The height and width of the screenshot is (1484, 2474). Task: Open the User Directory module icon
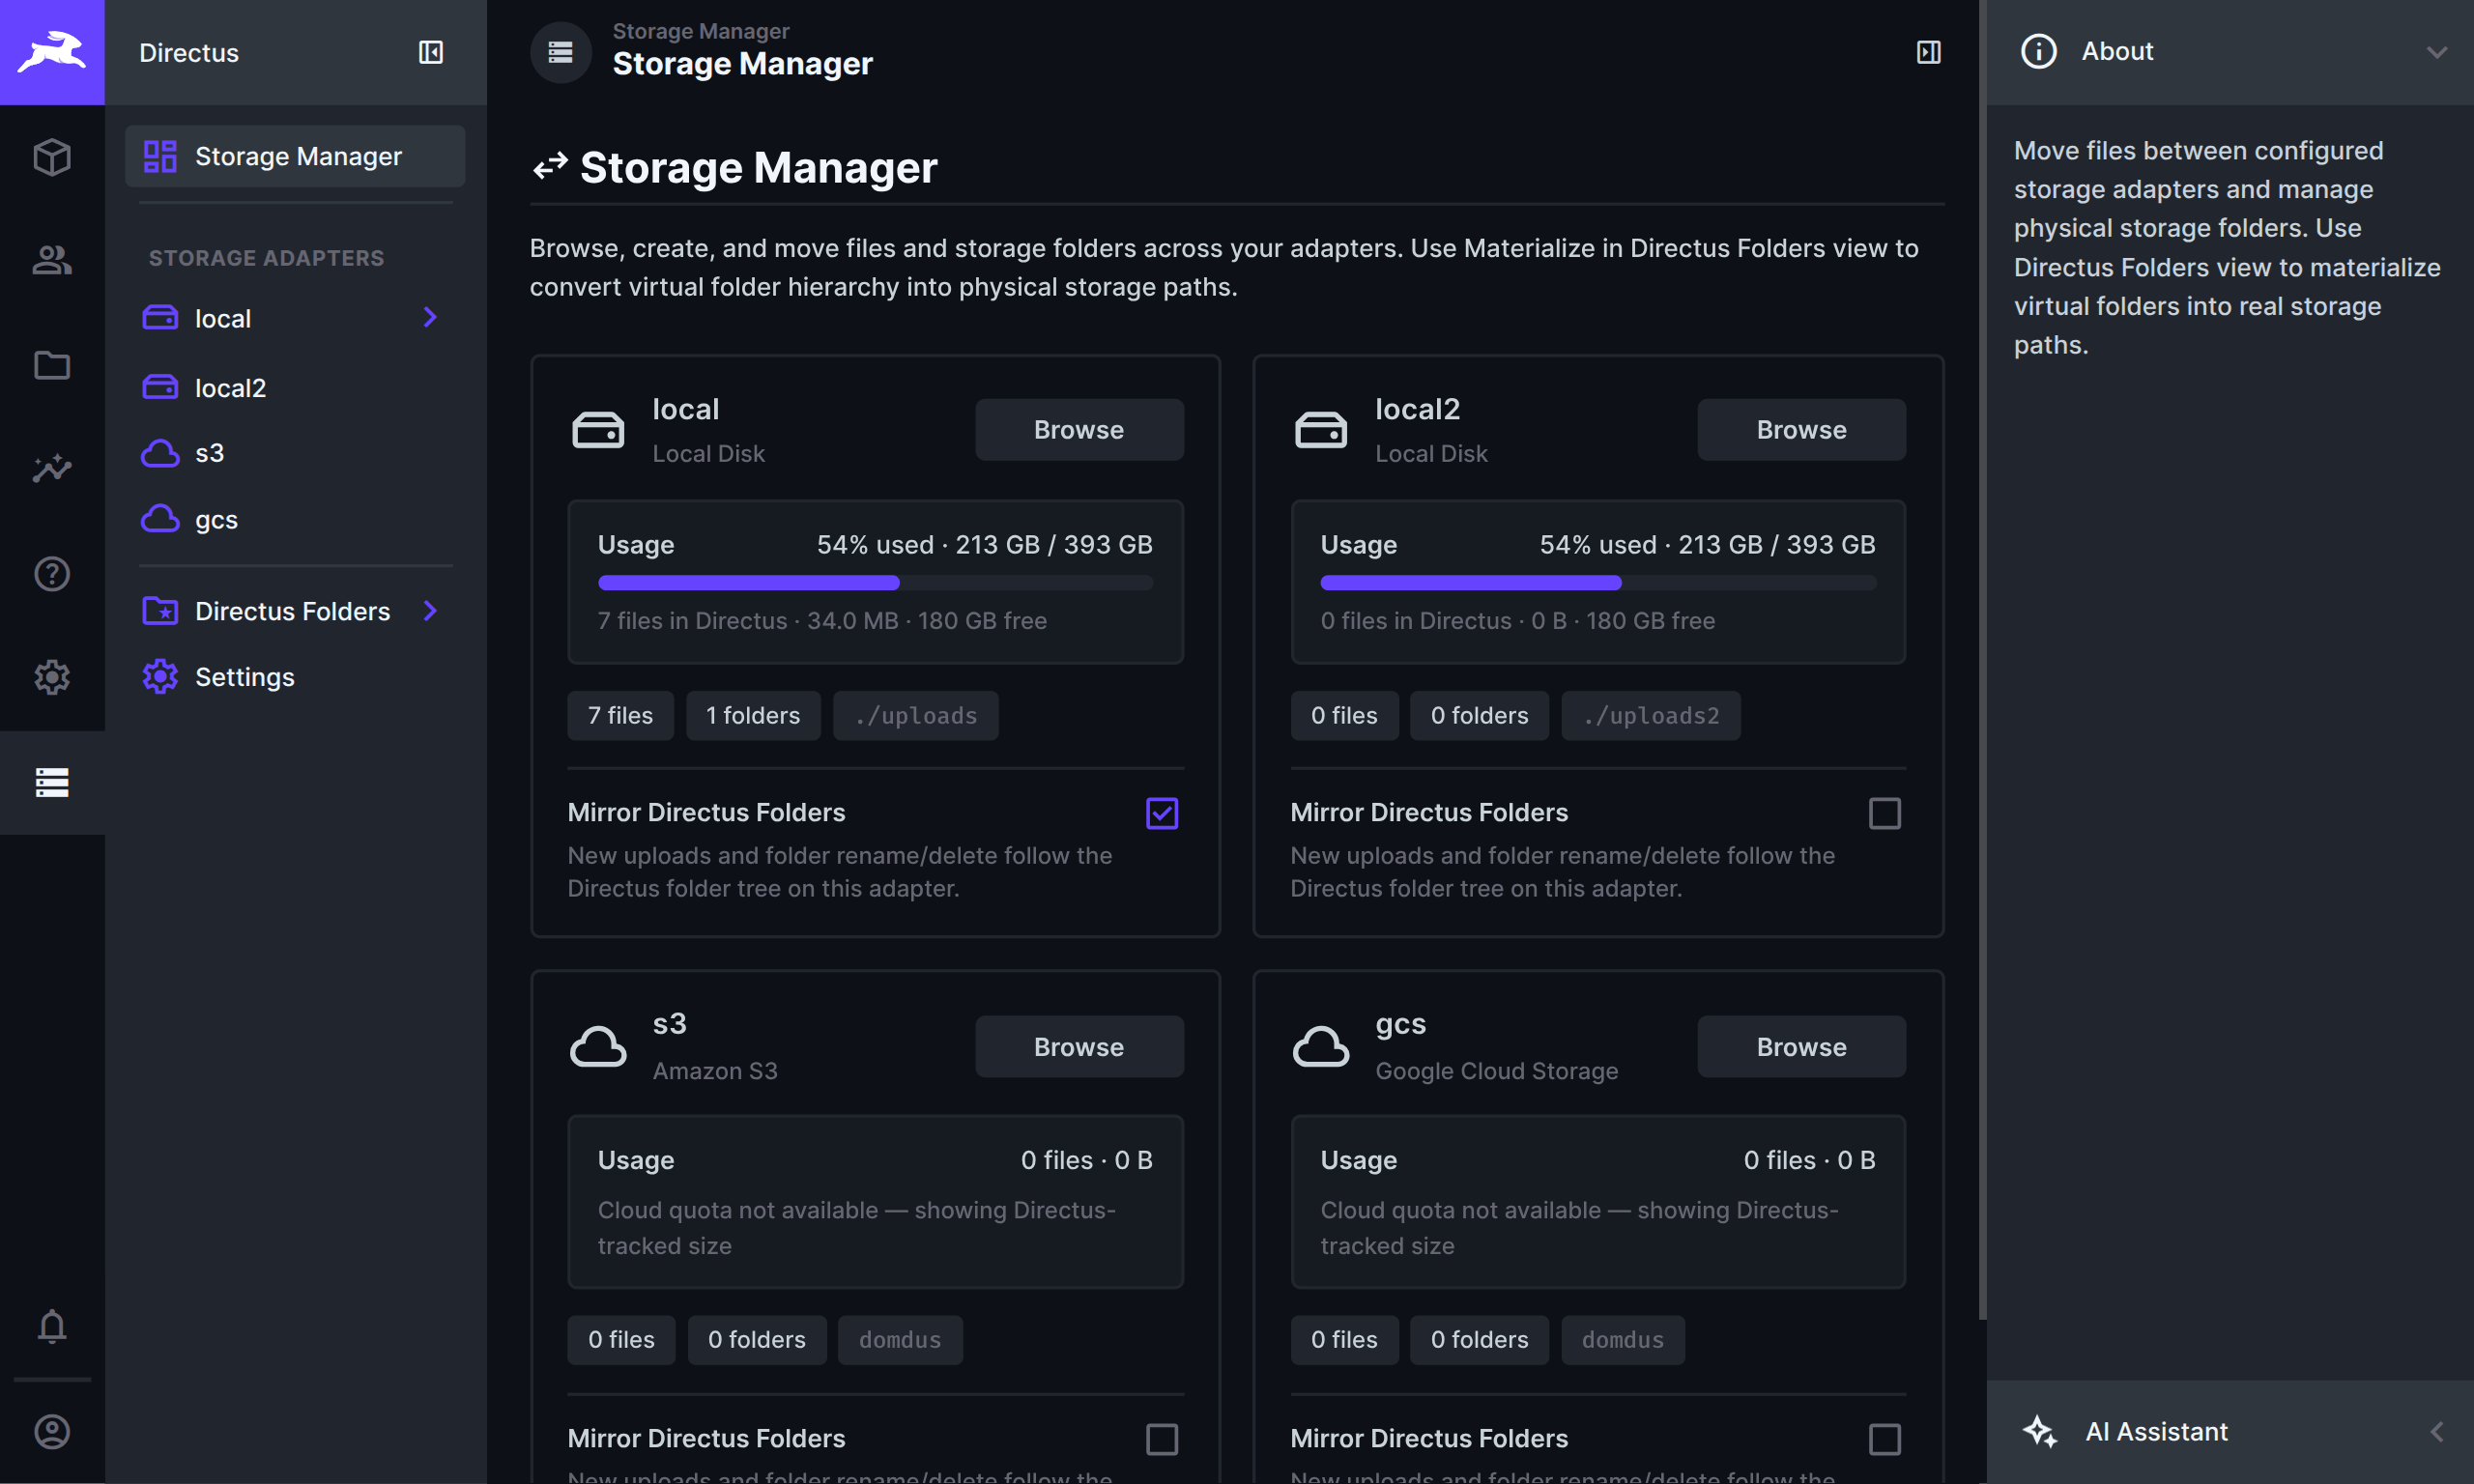coord(52,261)
